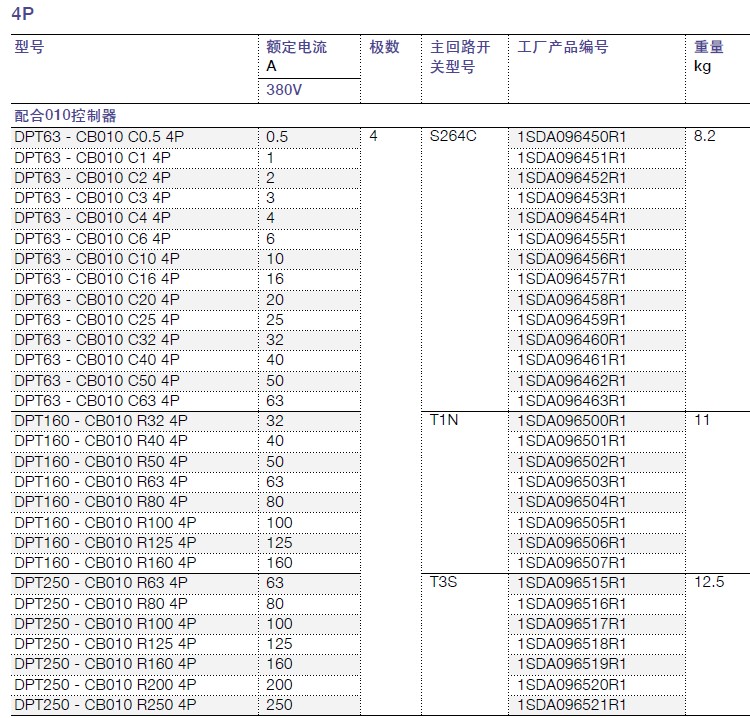Select row DPT63 - CB010 C16 4P
The height and width of the screenshot is (718, 750).
point(380,279)
